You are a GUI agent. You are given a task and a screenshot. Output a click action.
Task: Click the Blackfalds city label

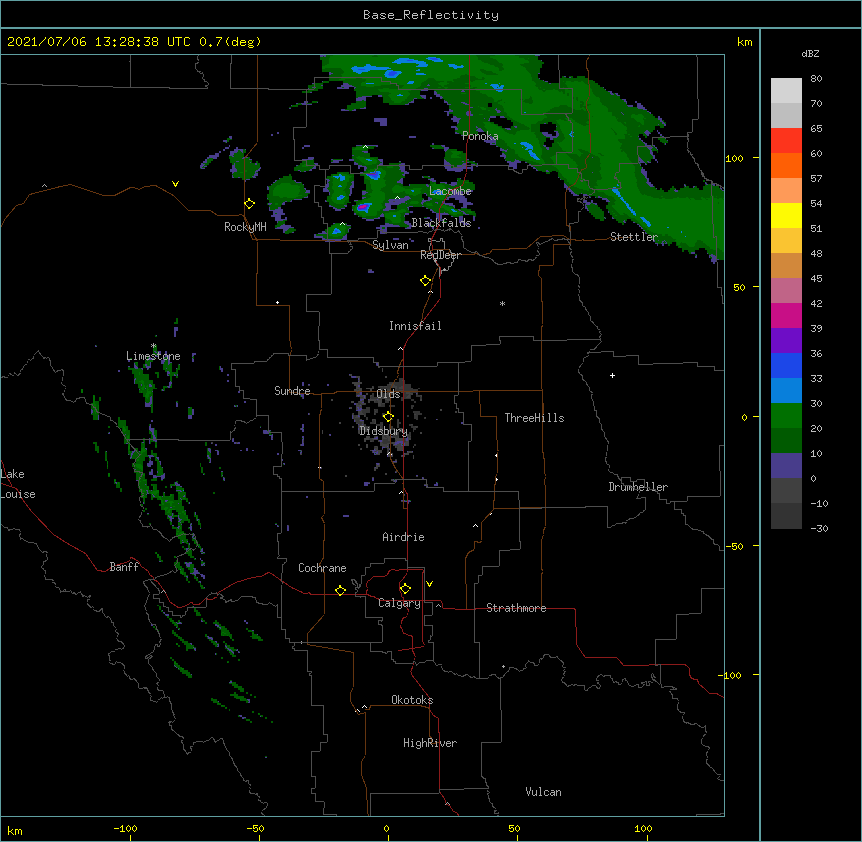point(441,223)
